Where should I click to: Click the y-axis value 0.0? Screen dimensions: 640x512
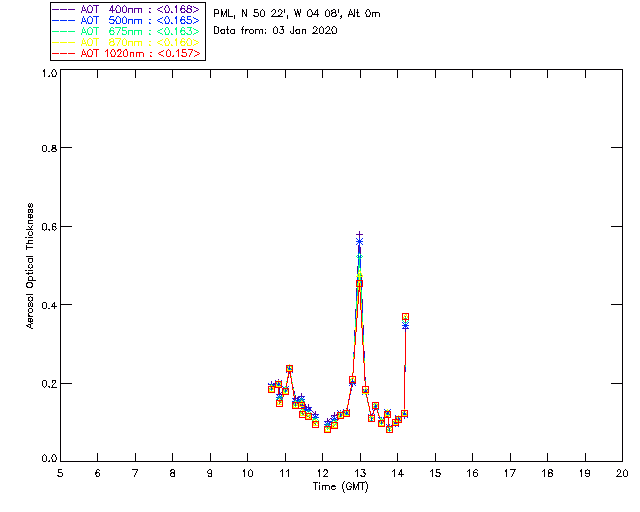click(x=49, y=459)
